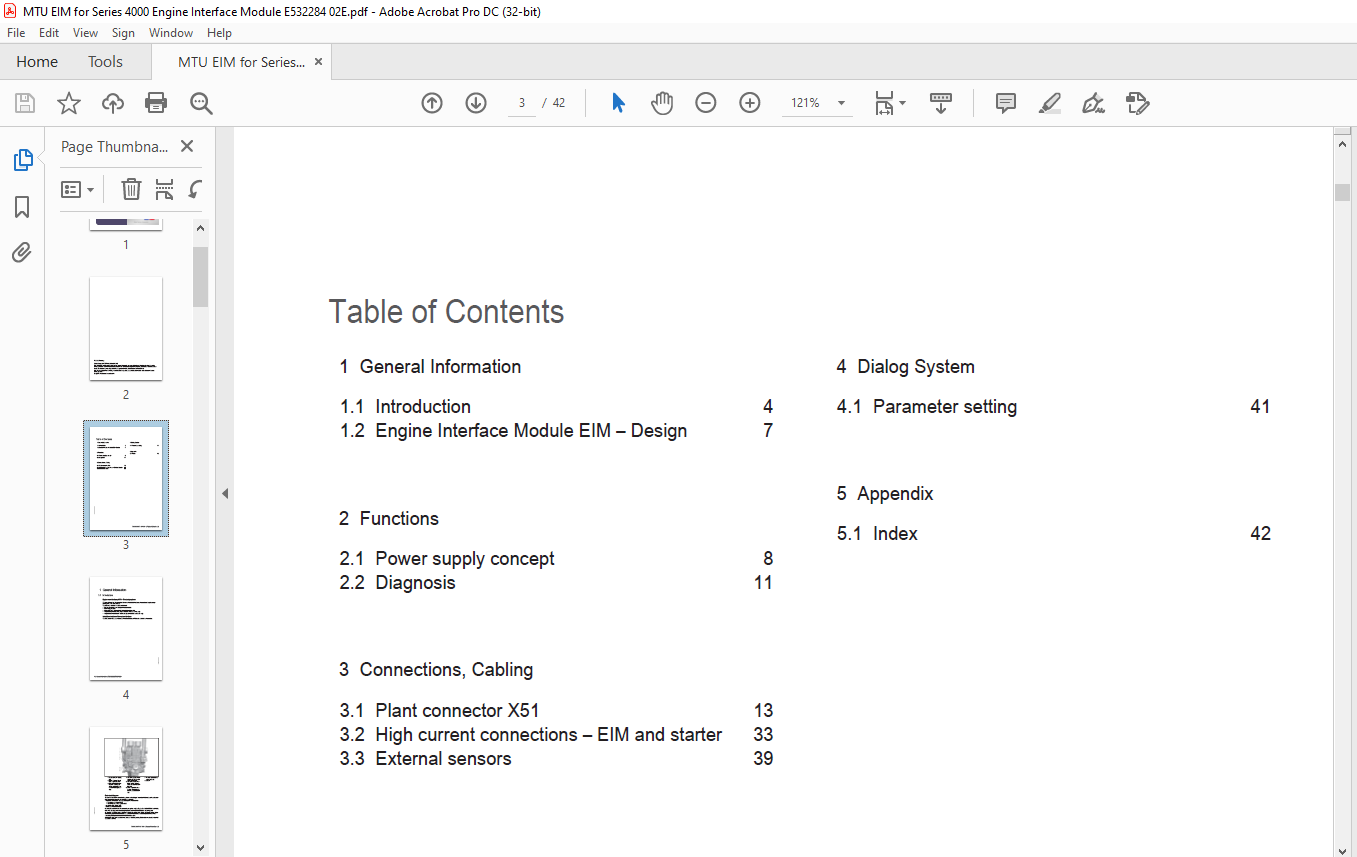Viewport: 1357px width, 857px height.
Task: Rotate pages in thumbnails panel
Action: 195,189
